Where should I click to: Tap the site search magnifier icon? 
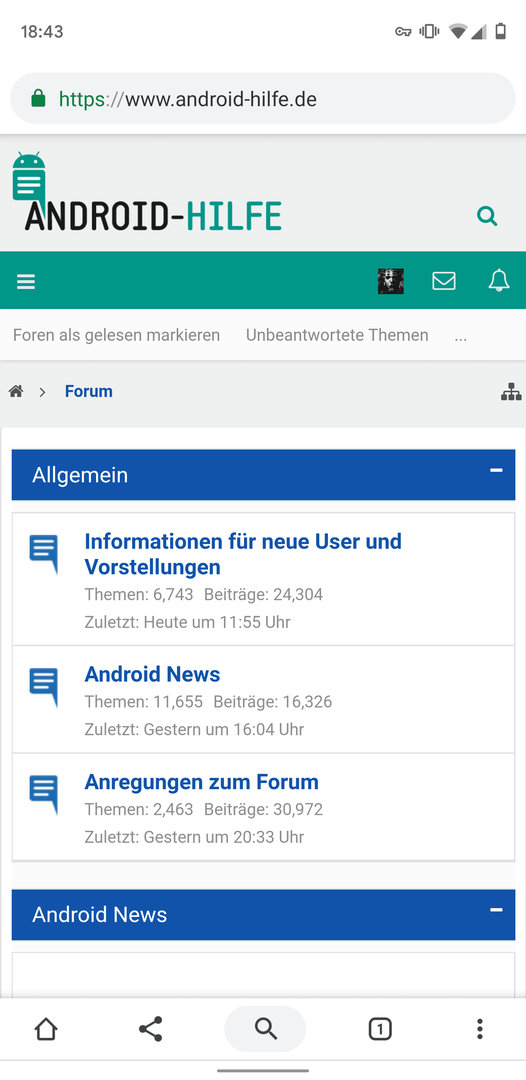[487, 216]
